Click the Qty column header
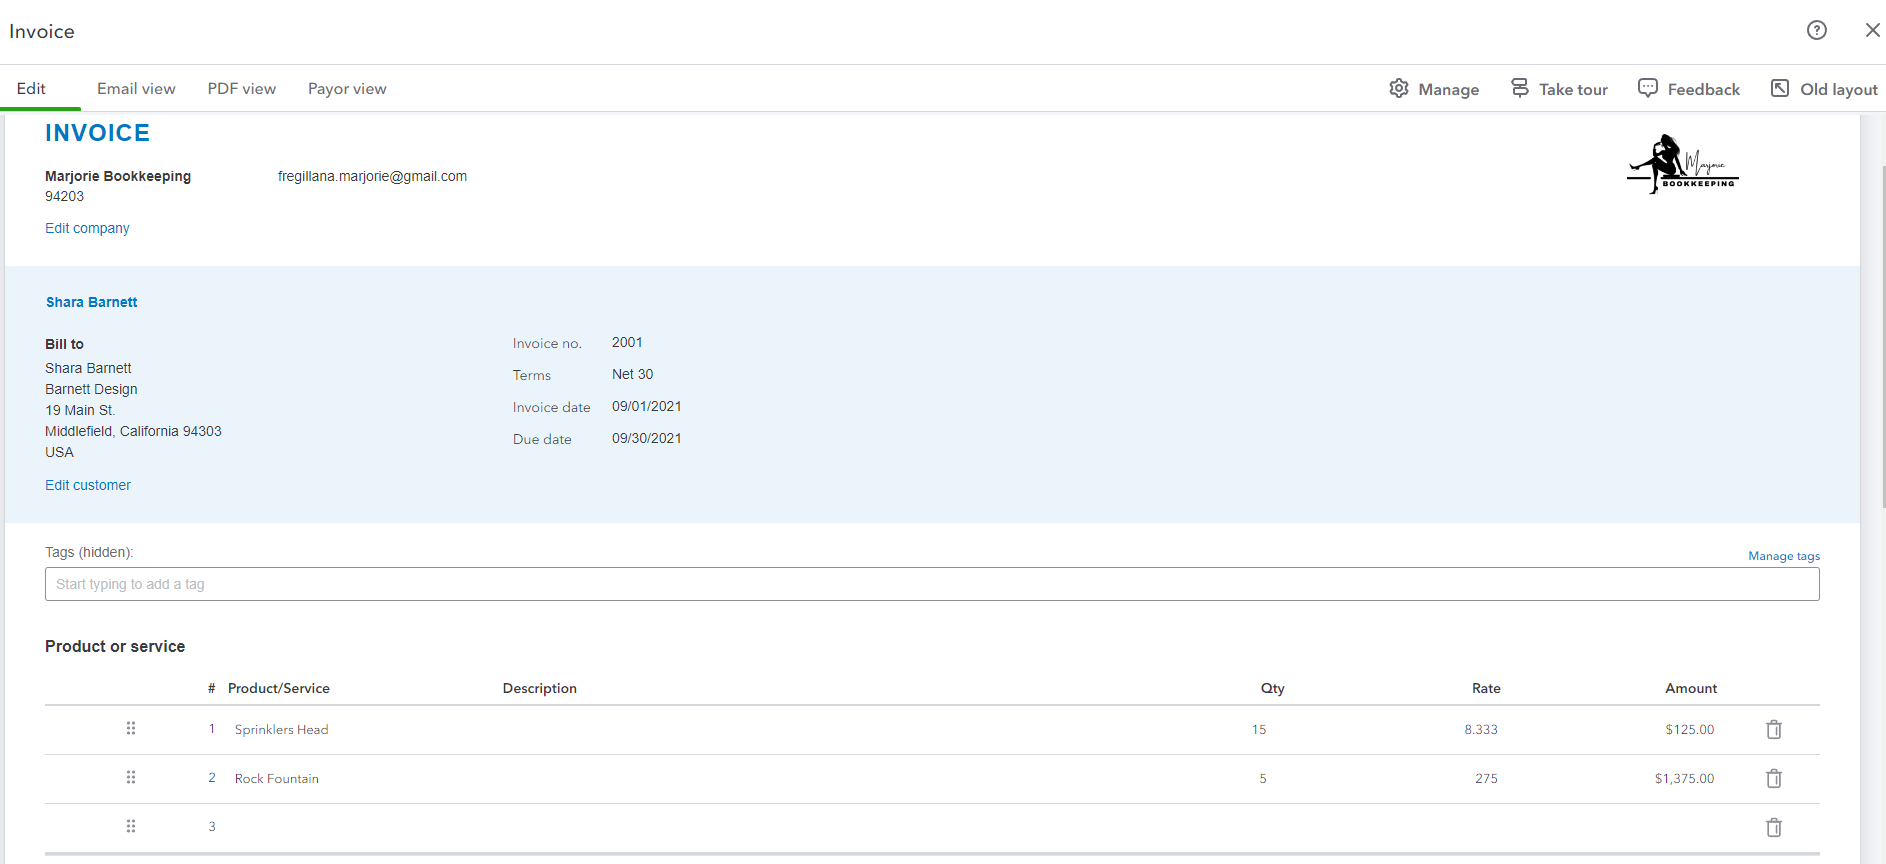The image size is (1886, 864). point(1273,688)
